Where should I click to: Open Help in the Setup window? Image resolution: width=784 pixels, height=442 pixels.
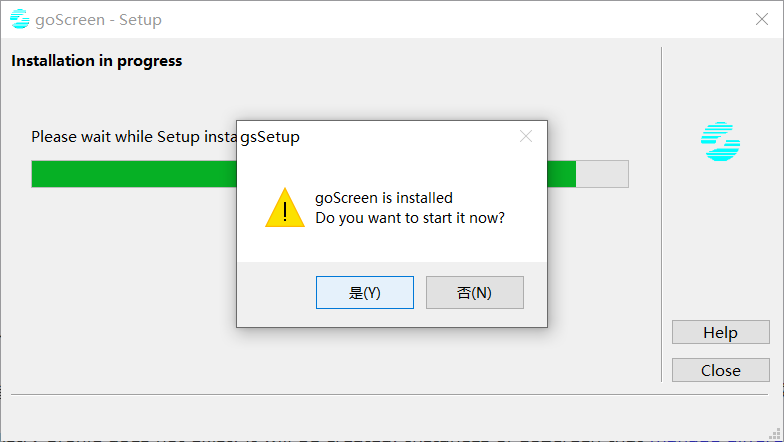[x=720, y=333]
